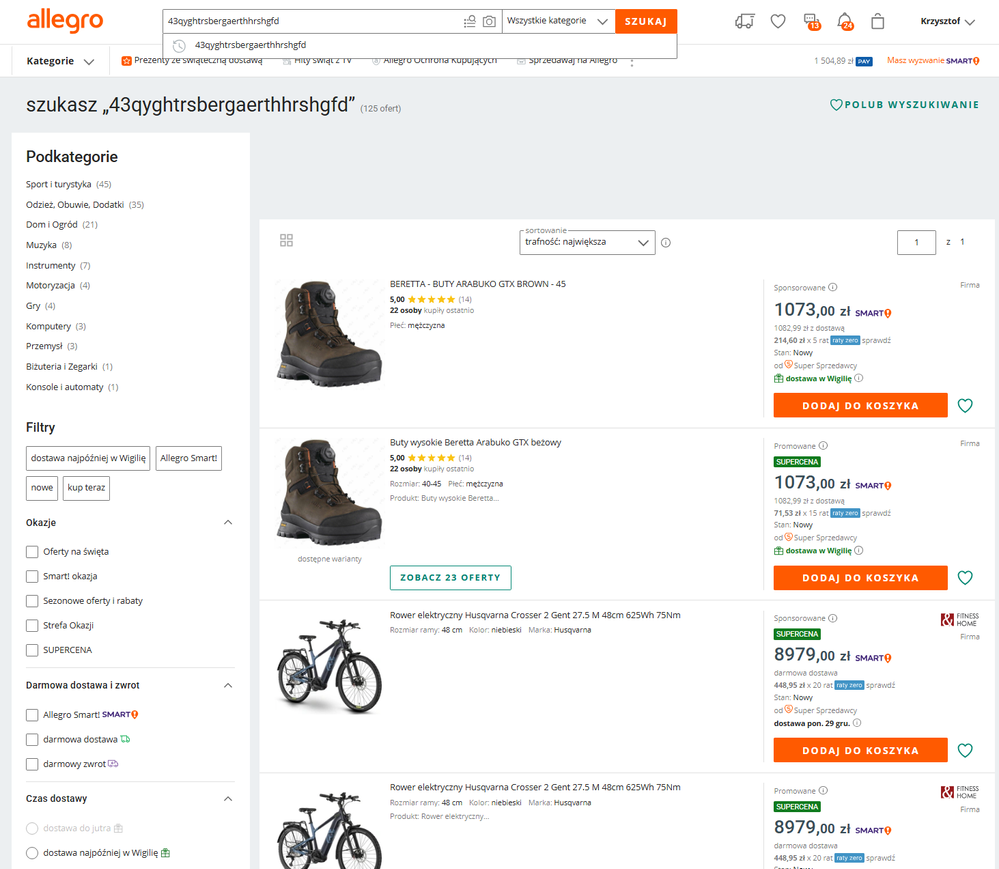Select 'dostawa najpóźniej w Wigilię' radio button
This screenshot has width=999, height=869.
point(32,853)
